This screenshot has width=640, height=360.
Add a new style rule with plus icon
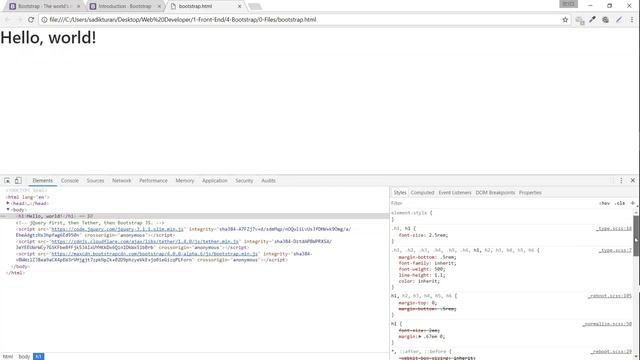point(633,203)
